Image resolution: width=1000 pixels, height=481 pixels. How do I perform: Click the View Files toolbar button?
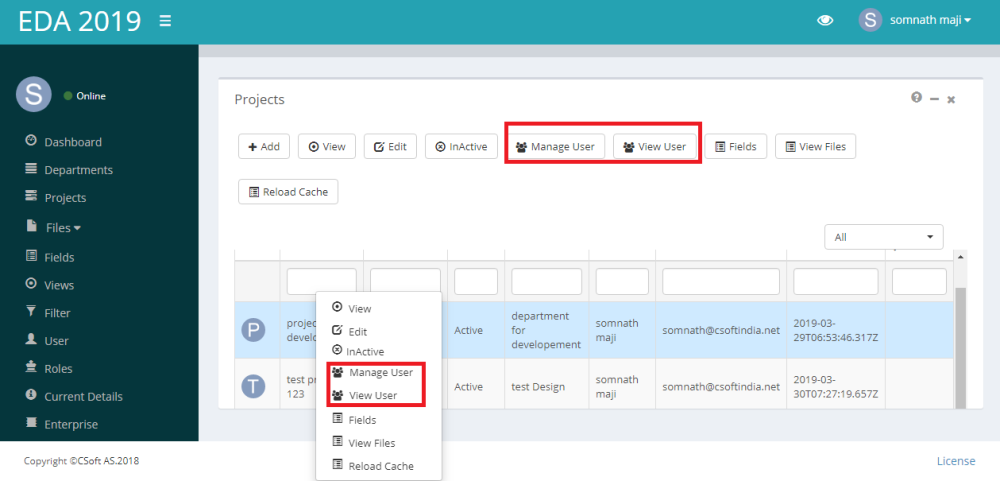point(816,146)
